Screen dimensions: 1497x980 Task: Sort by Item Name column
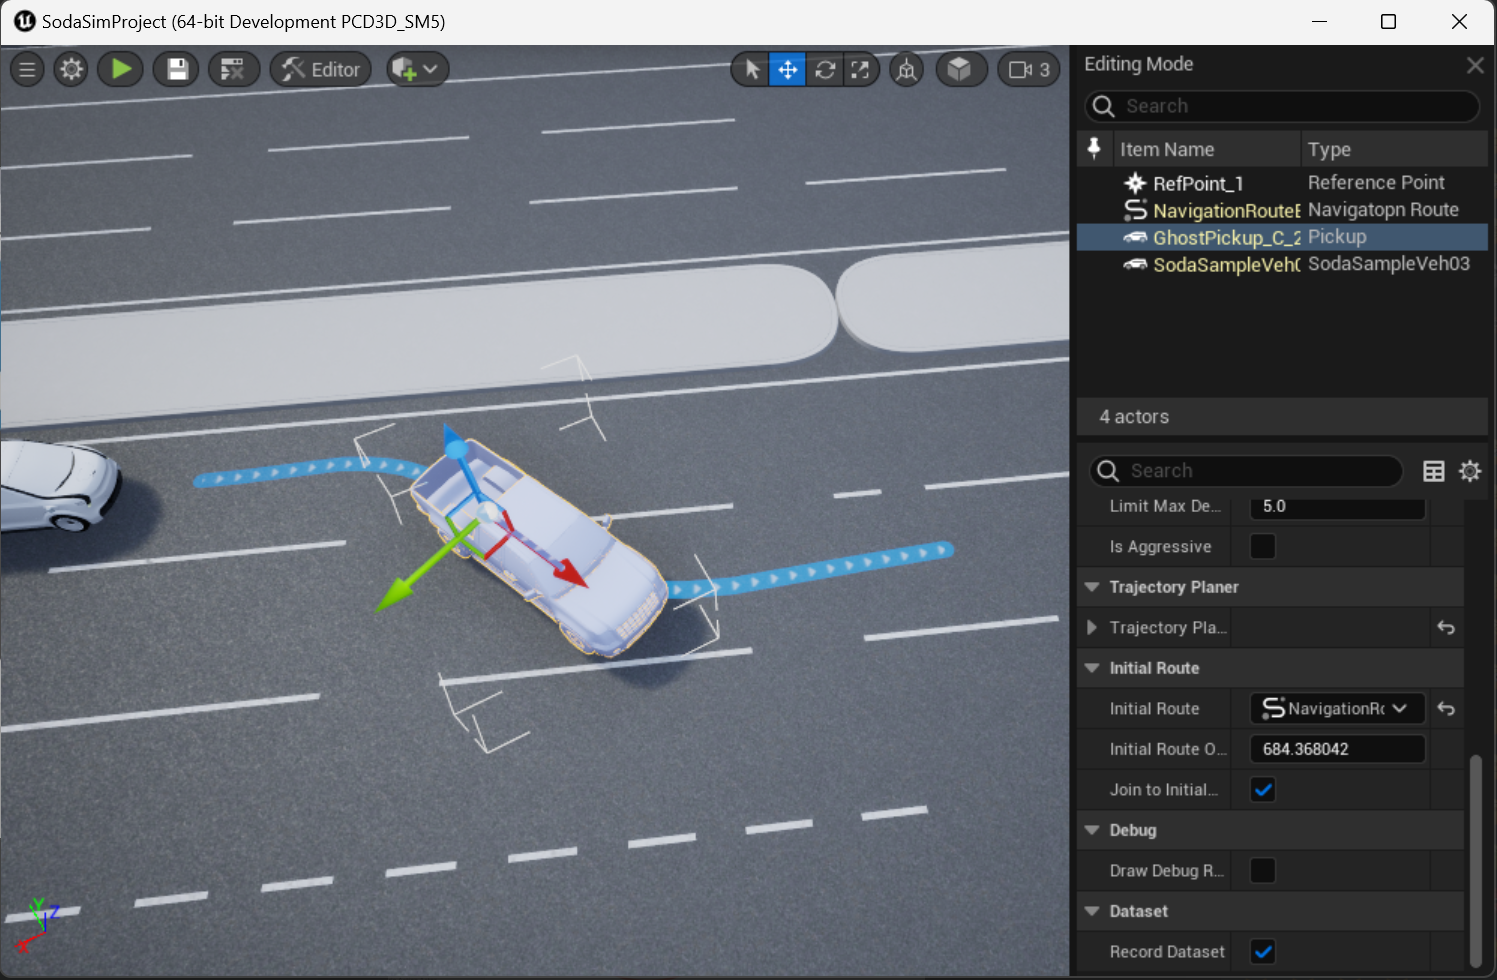1205,149
